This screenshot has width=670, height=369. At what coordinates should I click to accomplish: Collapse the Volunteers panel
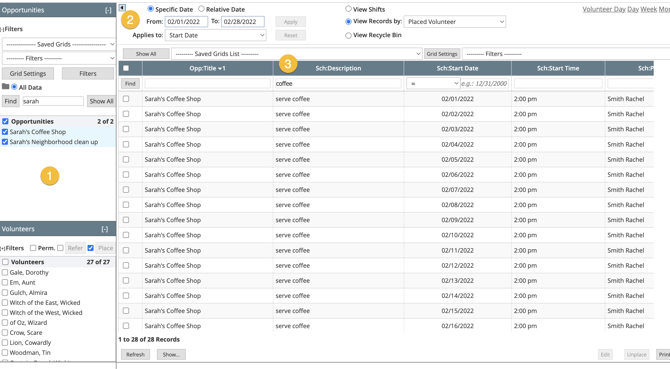coord(105,229)
